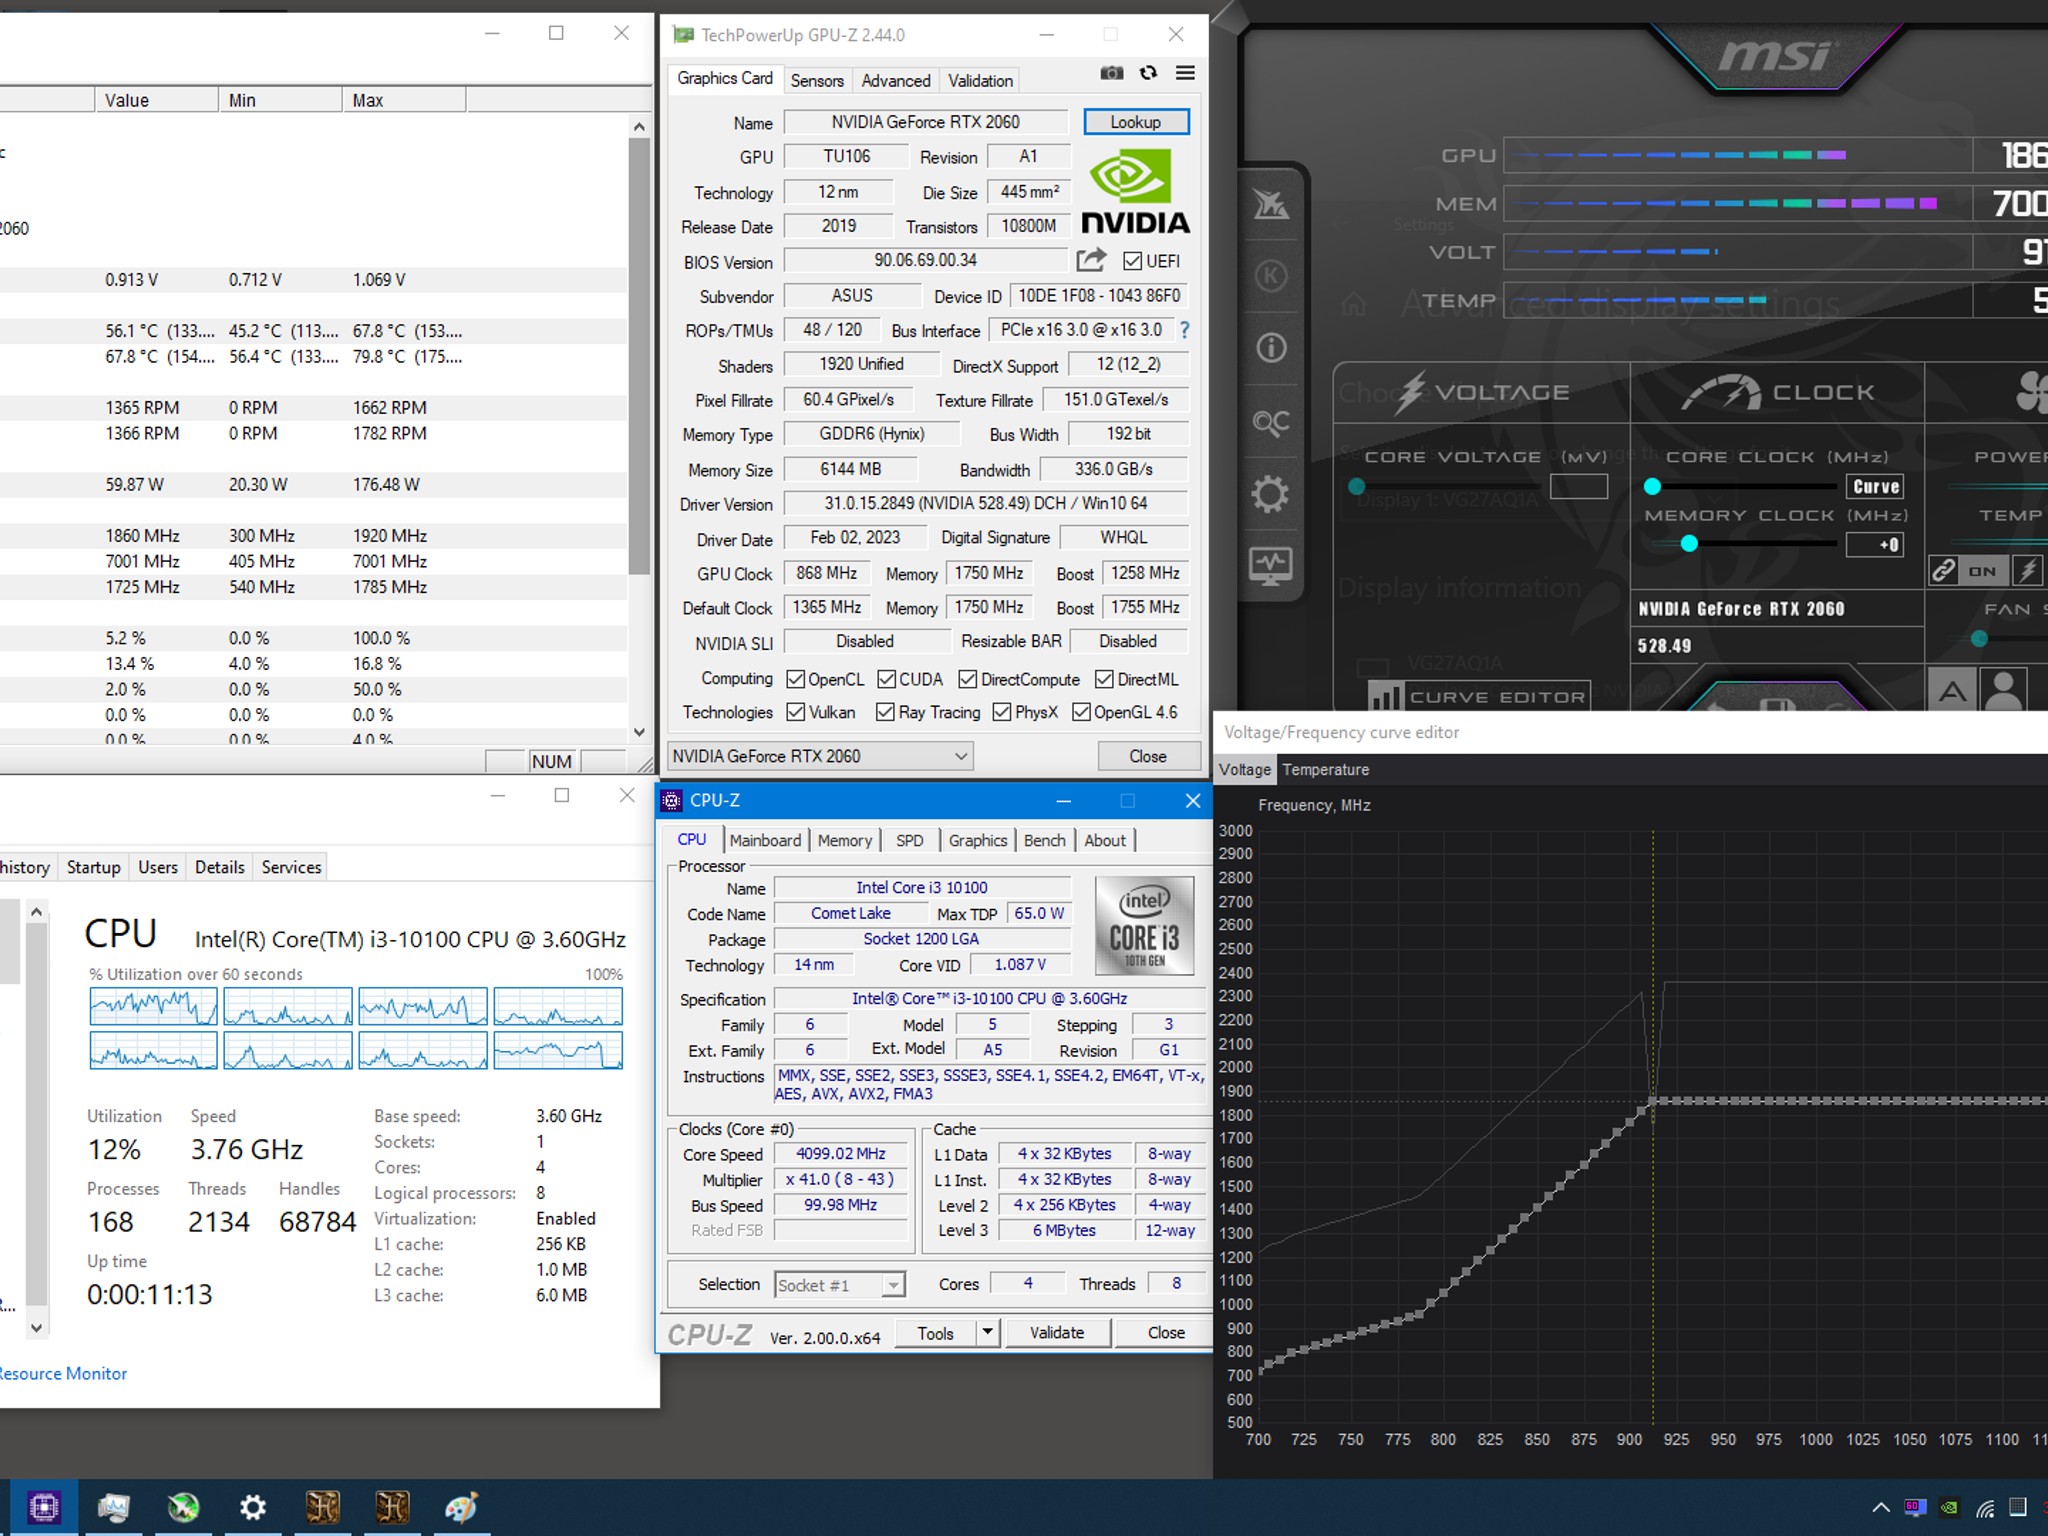Toggle the DirectCompute checkbox
Screen dimensions: 2048x1536
pyautogui.click(x=967, y=680)
